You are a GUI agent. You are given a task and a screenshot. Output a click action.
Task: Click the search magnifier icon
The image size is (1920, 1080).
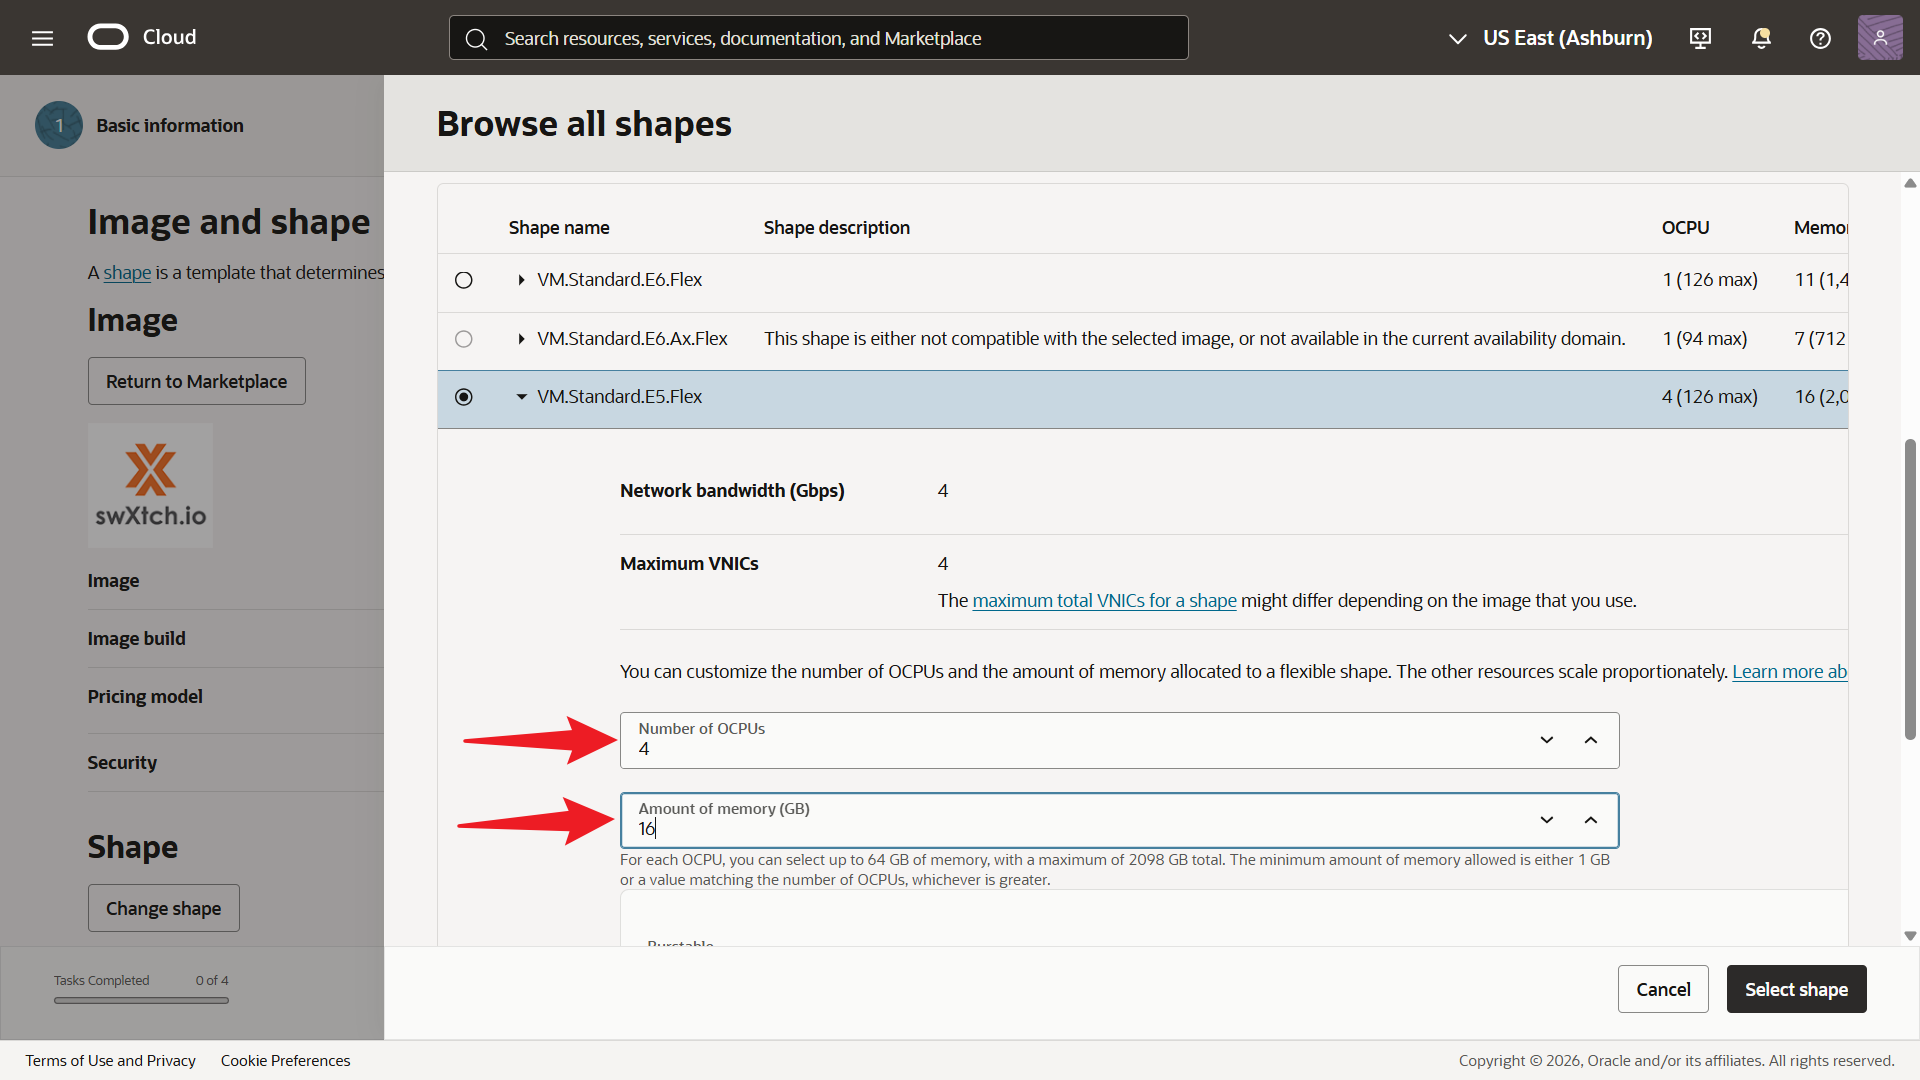pos(476,39)
